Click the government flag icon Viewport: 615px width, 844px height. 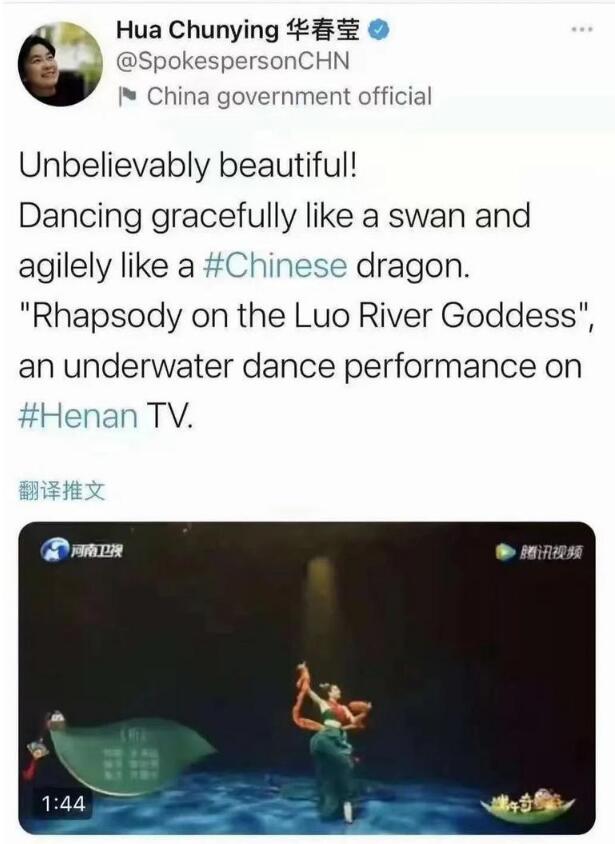click(x=127, y=96)
